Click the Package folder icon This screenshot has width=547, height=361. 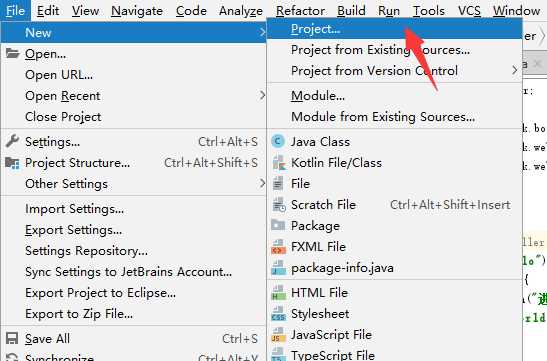[x=278, y=225]
